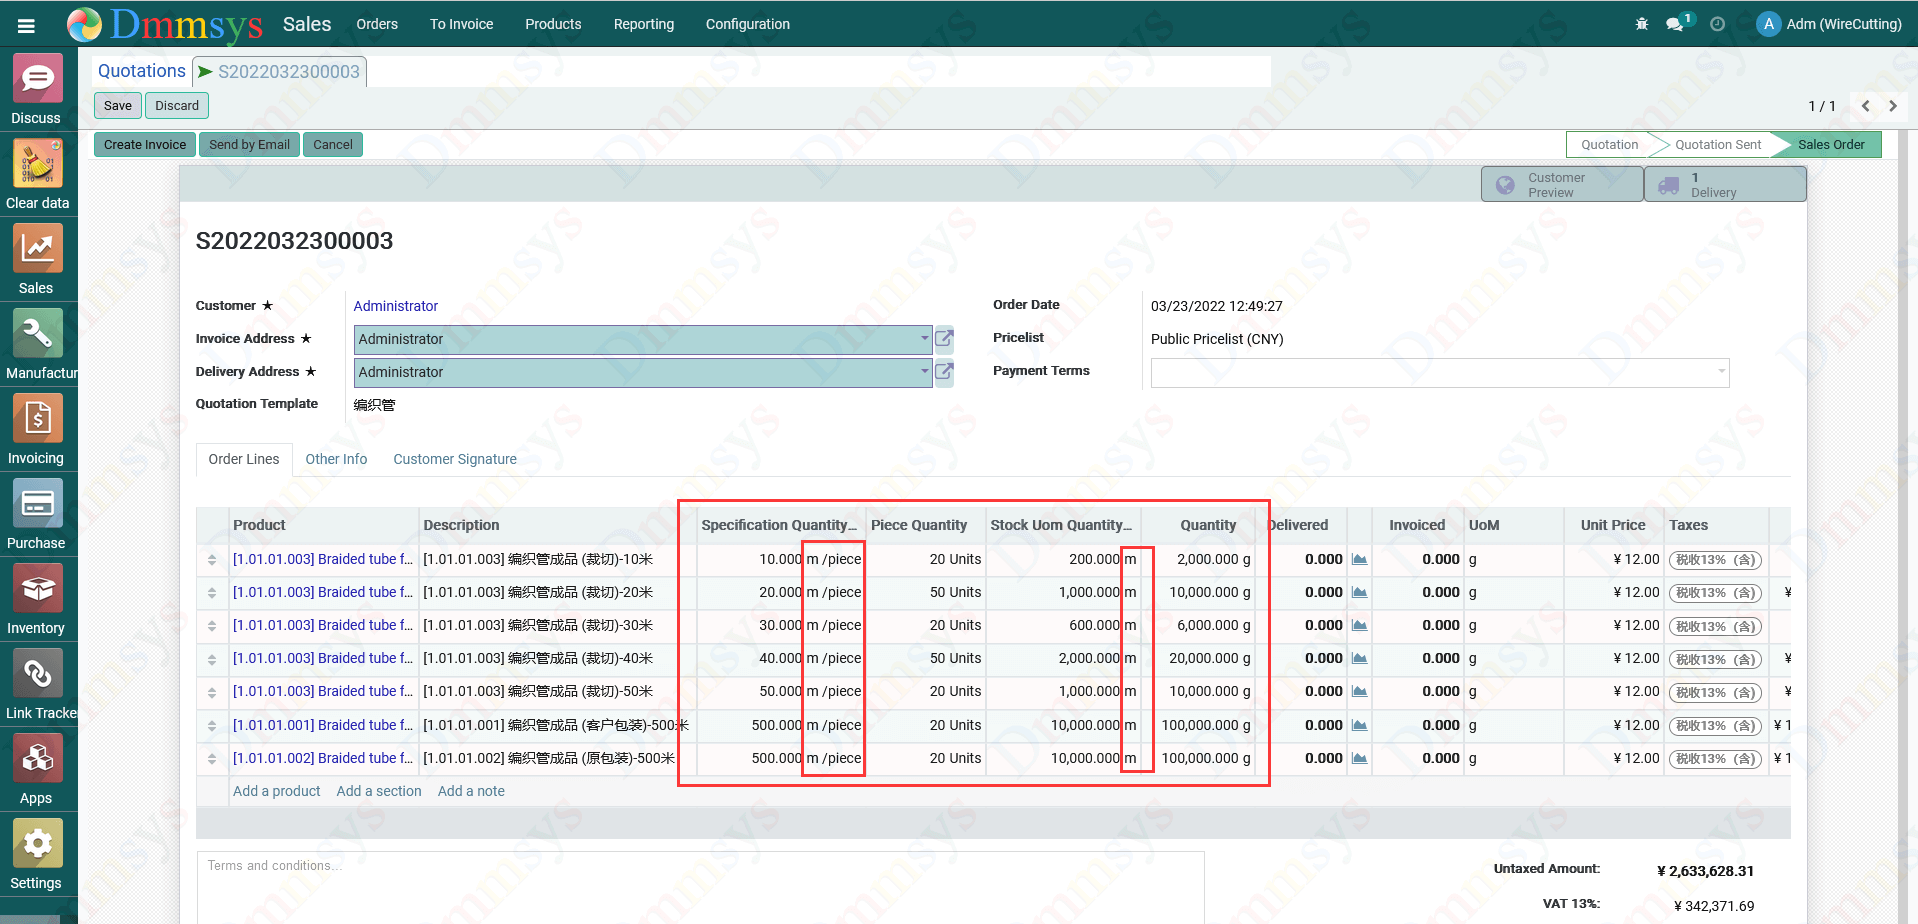1918x924 pixels.
Task: Click forecast chart icon in 10米 row
Action: click(1360, 559)
